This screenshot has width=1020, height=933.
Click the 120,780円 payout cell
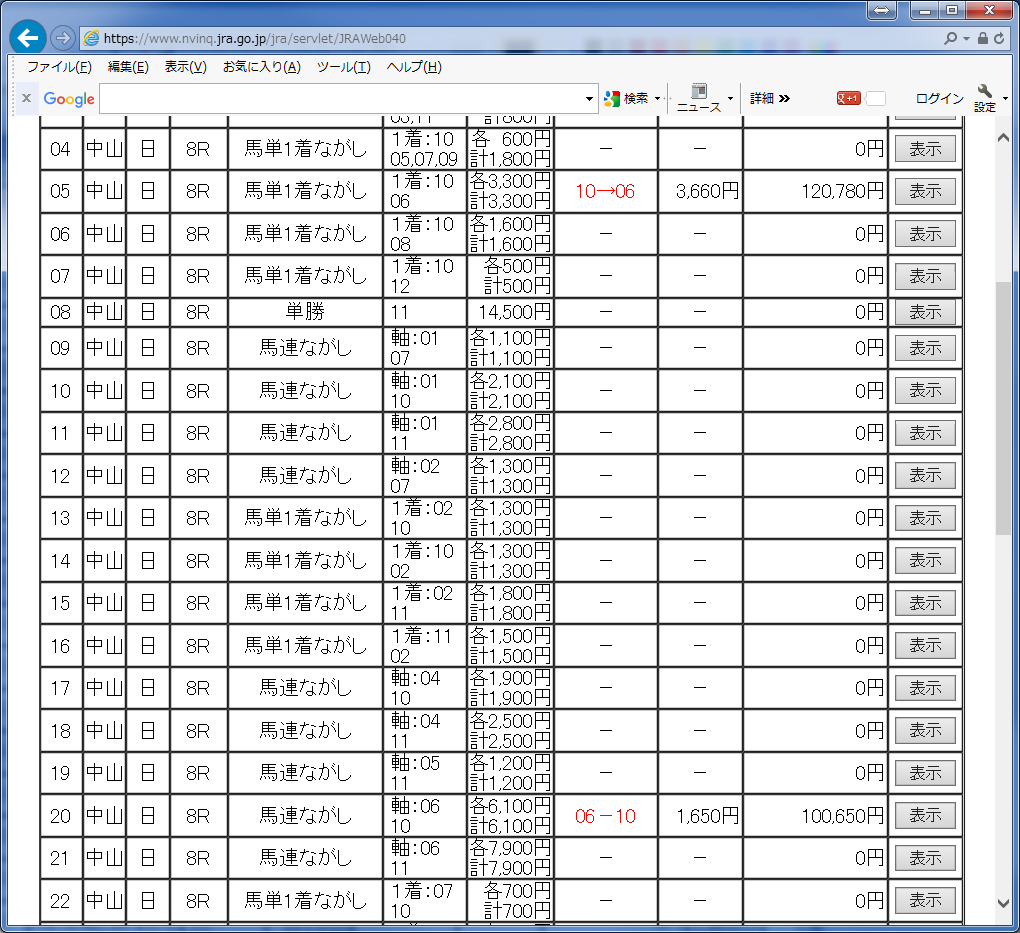tap(815, 191)
